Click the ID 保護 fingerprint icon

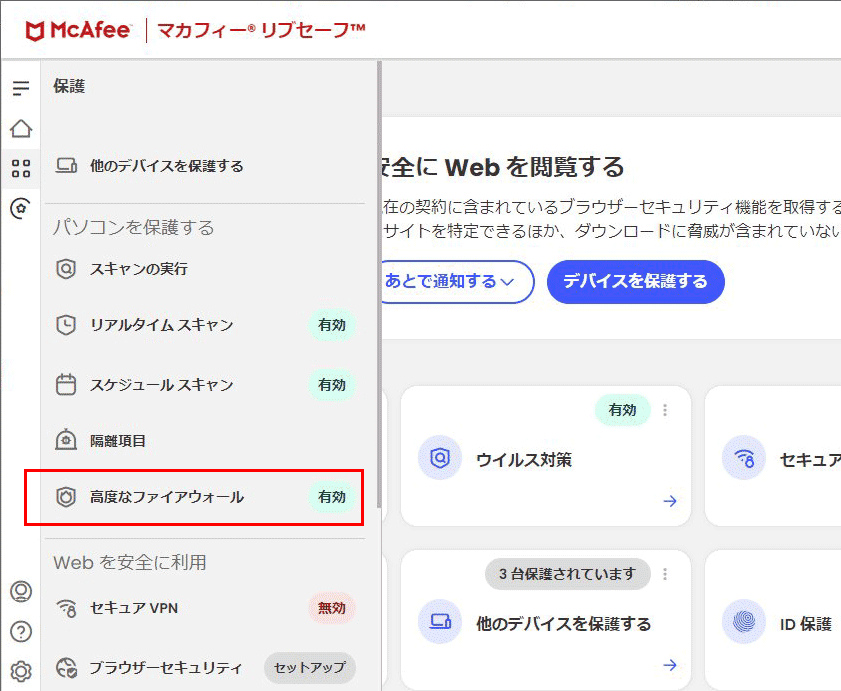coord(743,622)
